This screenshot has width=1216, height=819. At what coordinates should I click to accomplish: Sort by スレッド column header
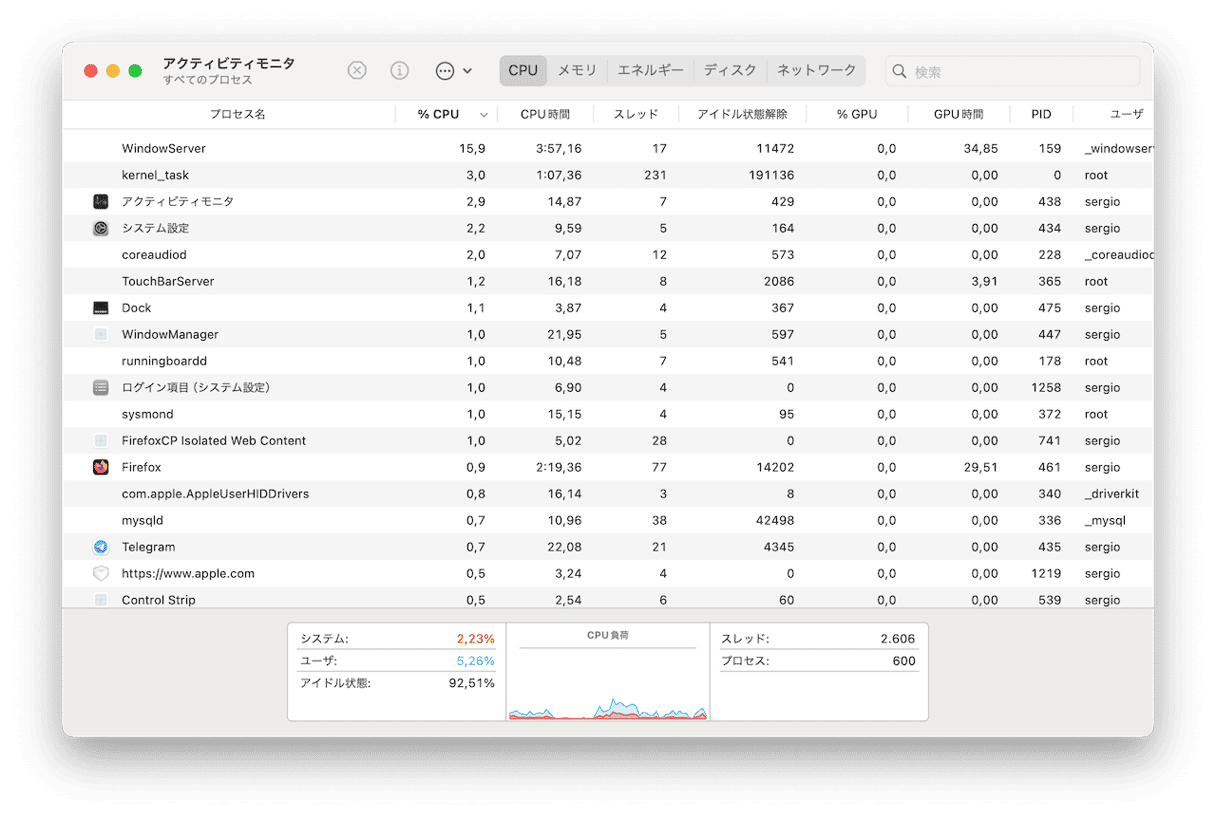635,115
